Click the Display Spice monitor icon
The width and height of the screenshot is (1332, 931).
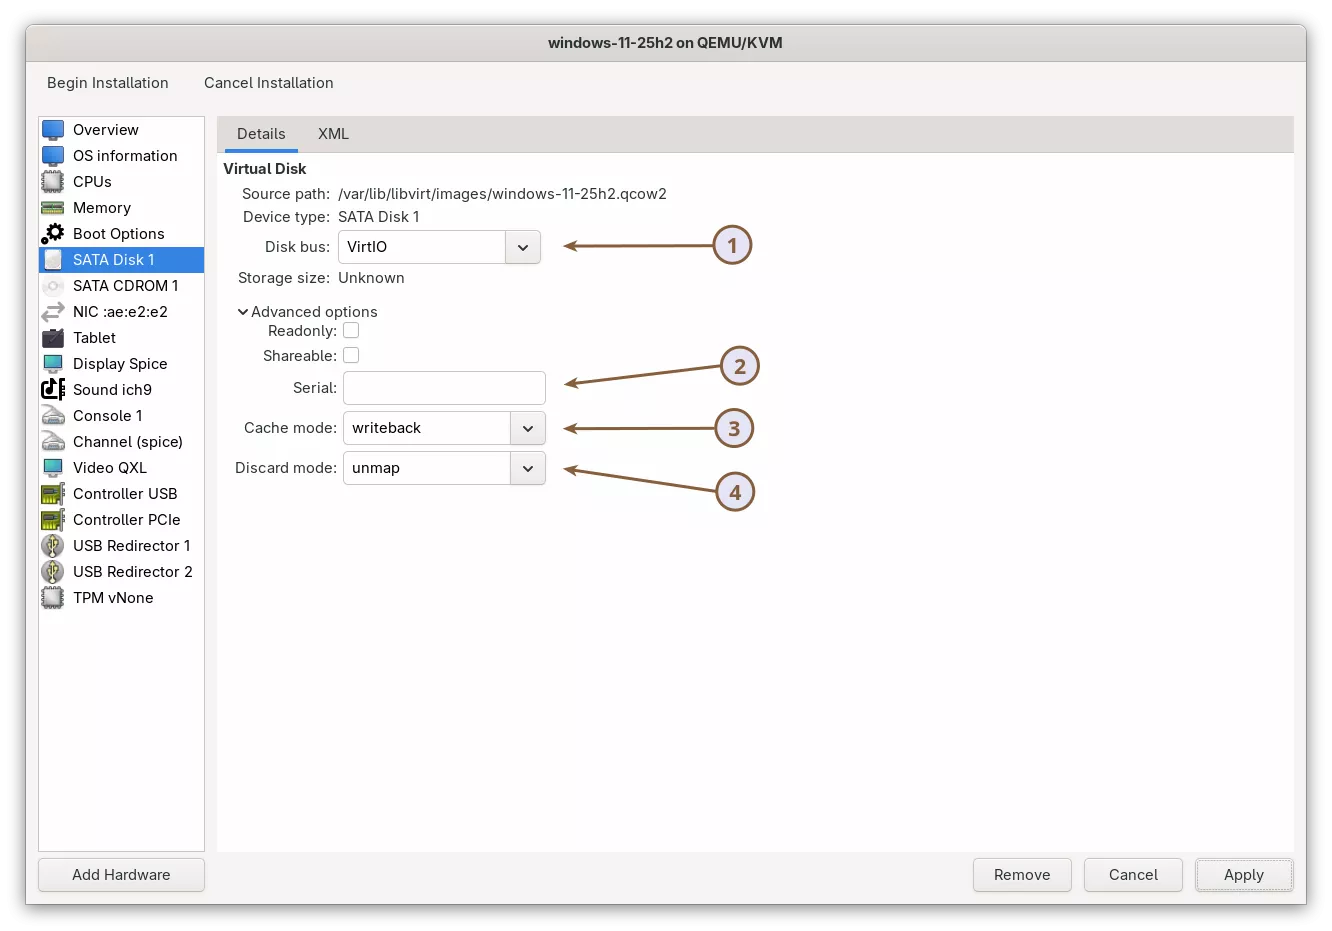[53, 364]
